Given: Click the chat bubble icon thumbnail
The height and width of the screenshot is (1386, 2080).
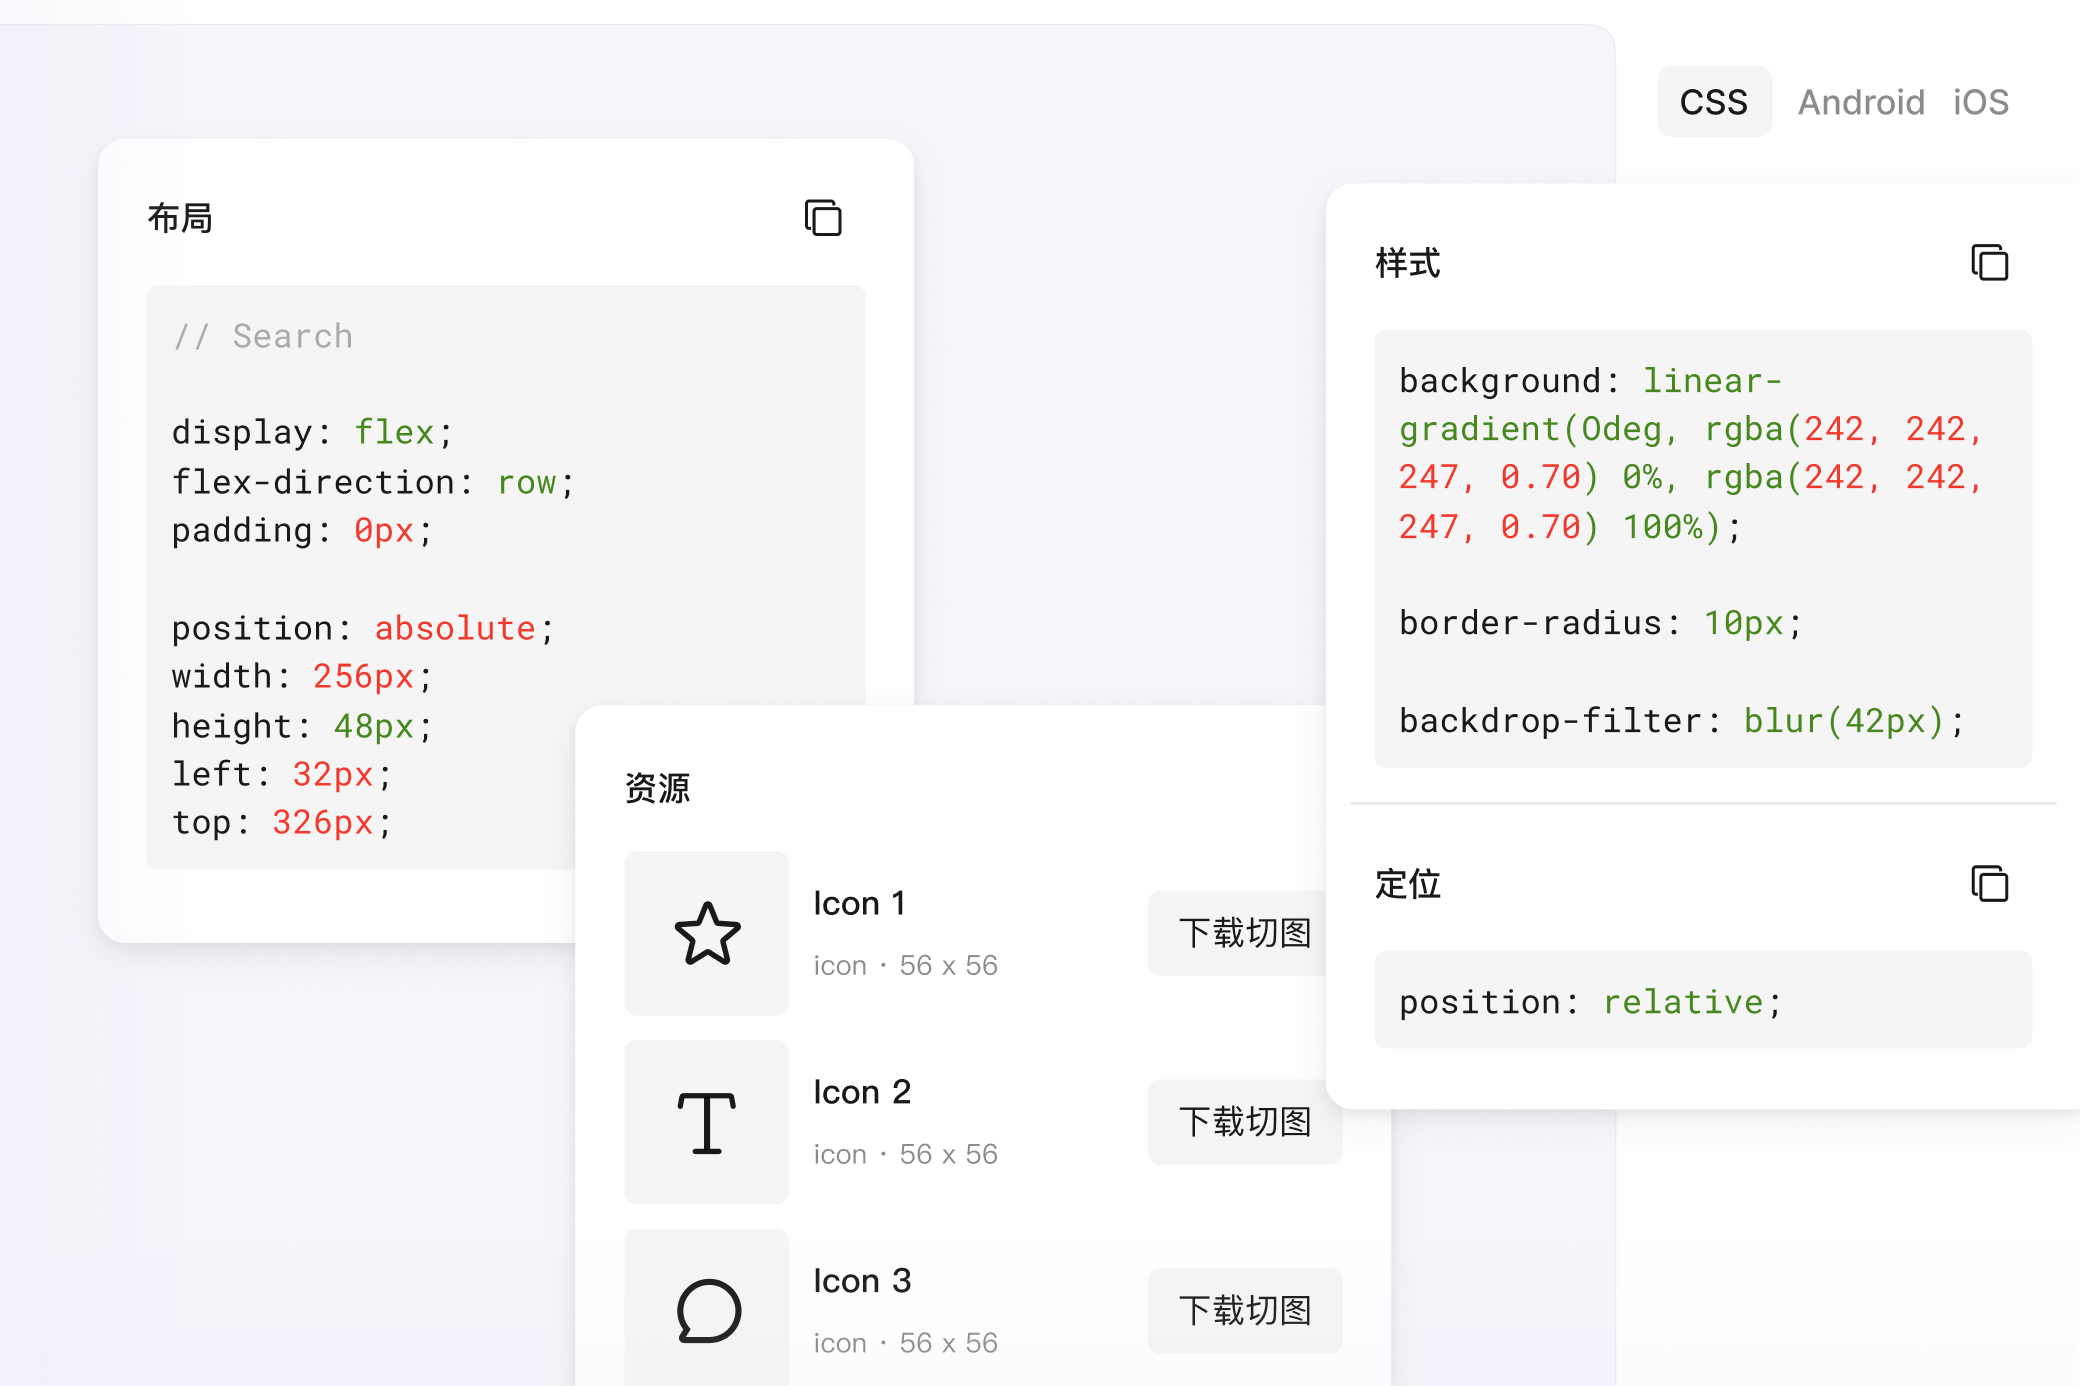Looking at the screenshot, I should point(707,1309).
